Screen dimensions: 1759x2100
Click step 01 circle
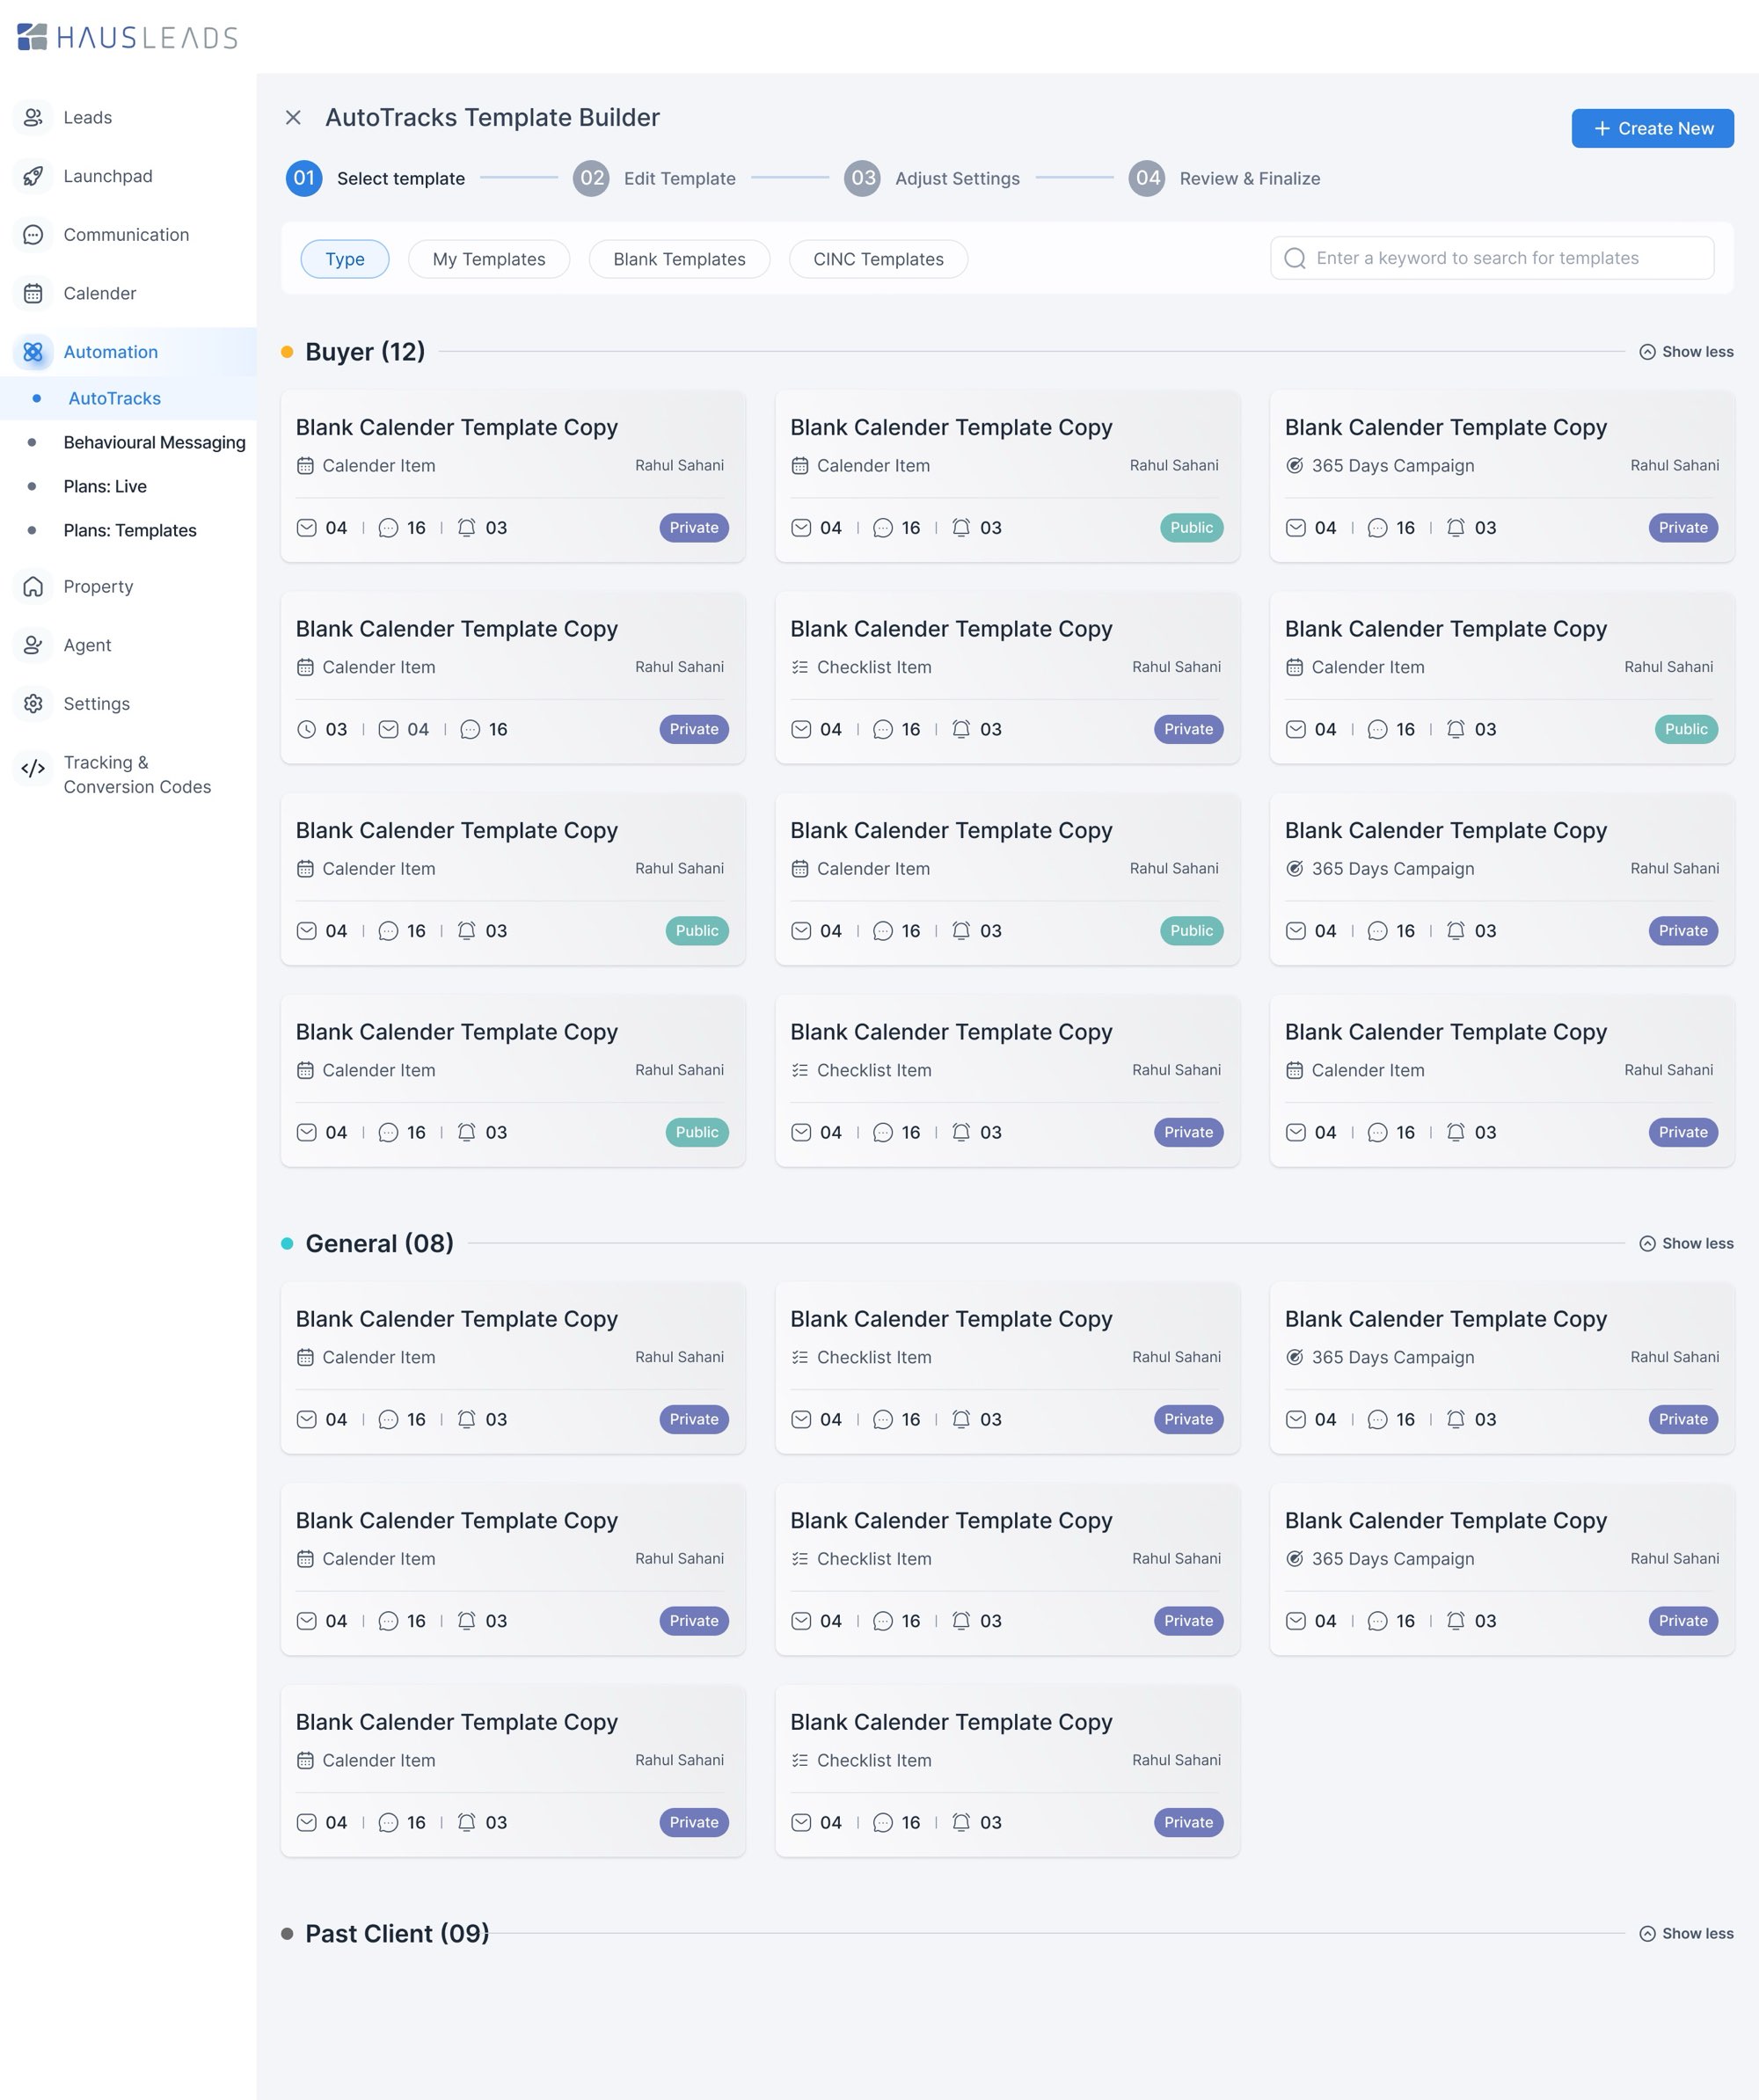[x=304, y=178]
